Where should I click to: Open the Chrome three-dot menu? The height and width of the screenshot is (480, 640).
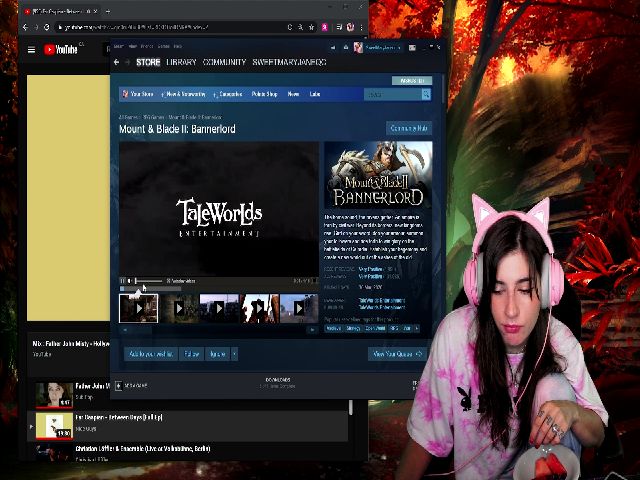click(361, 27)
